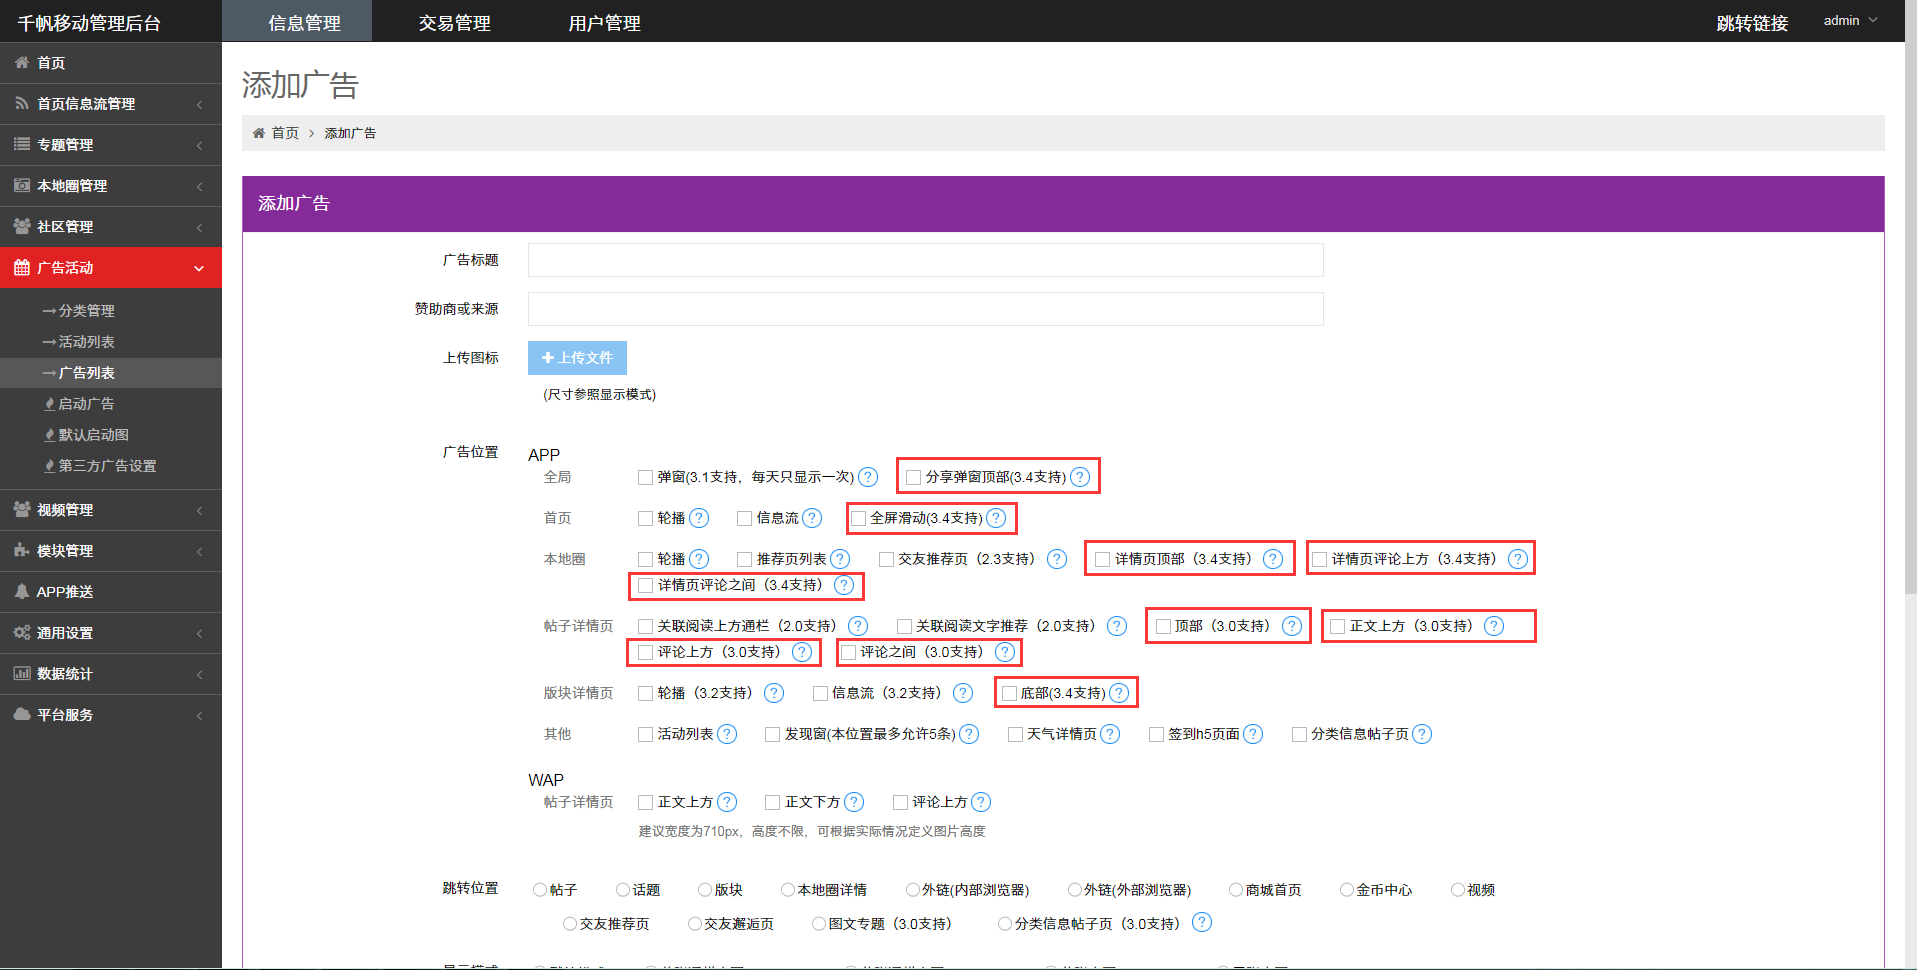Click the help icon next to 分享弹窗顶部
The width and height of the screenshot is (1917, 970).
pyautogui.click(x=1080, y=477)
